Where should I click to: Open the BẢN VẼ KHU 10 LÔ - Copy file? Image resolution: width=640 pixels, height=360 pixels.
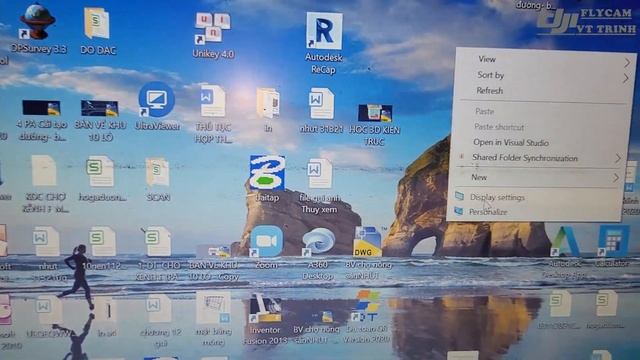pyautogui.click(x=213, y=251)
